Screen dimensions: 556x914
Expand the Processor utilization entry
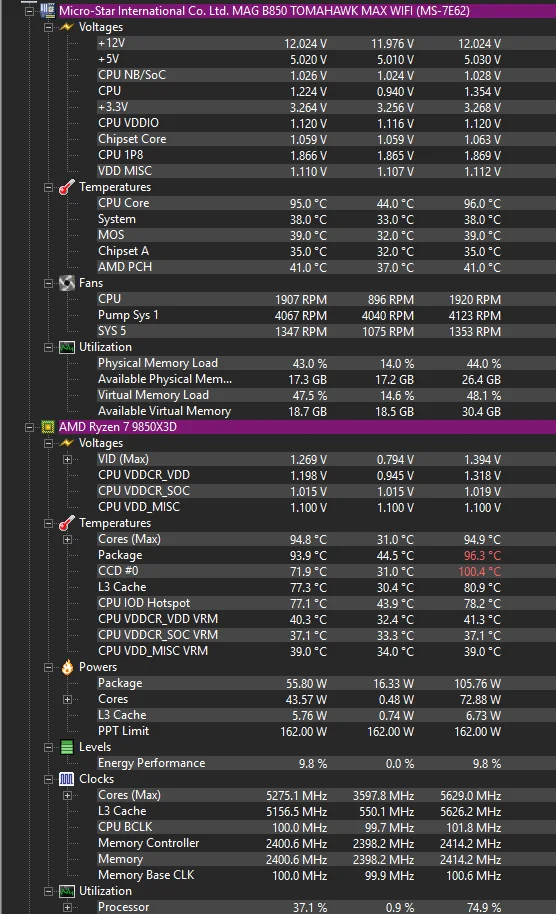[x=68, y=908]
